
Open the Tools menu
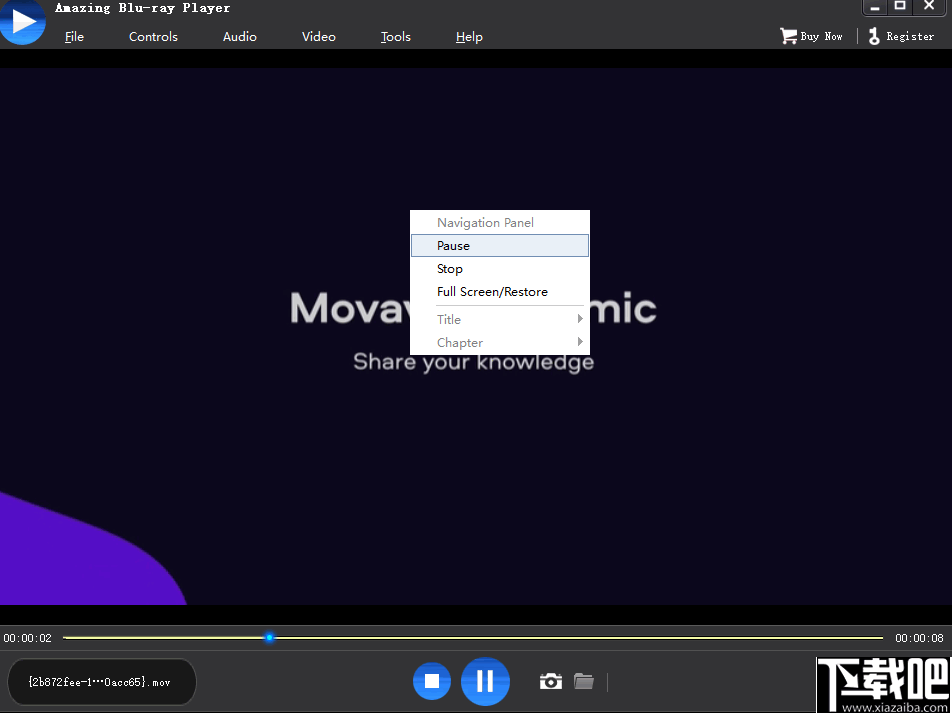click(x=396, y=37)
